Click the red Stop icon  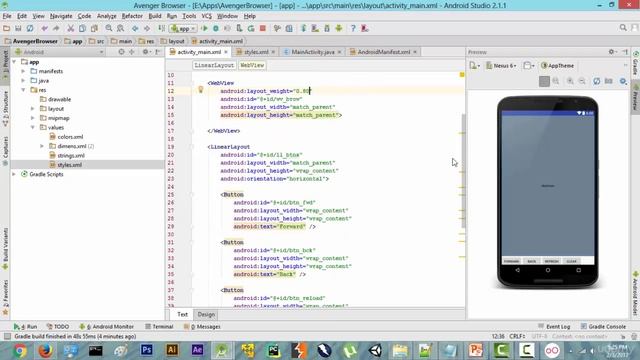click(263, 28)
